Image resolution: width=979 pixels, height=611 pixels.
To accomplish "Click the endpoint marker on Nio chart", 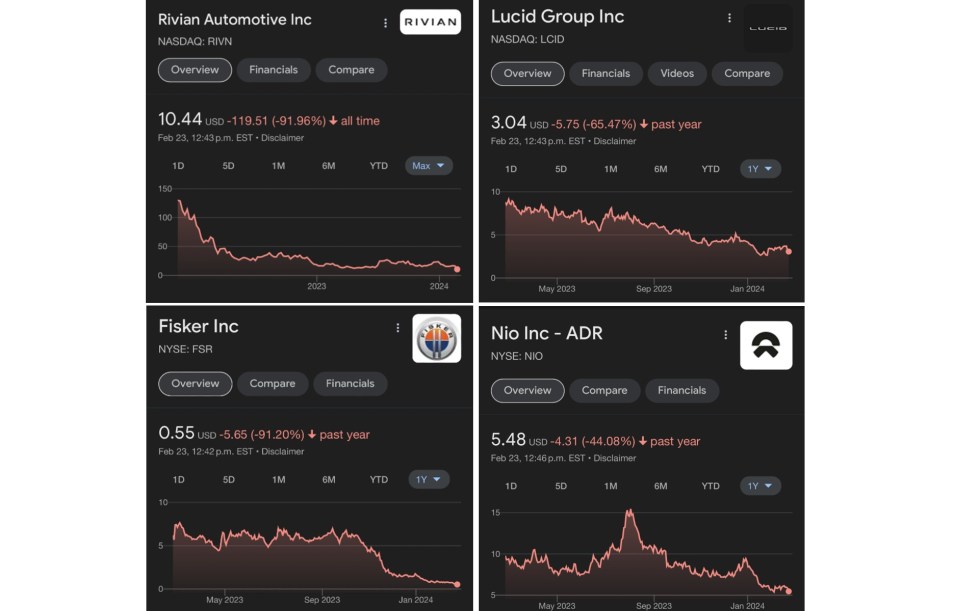I will point(789,591).
